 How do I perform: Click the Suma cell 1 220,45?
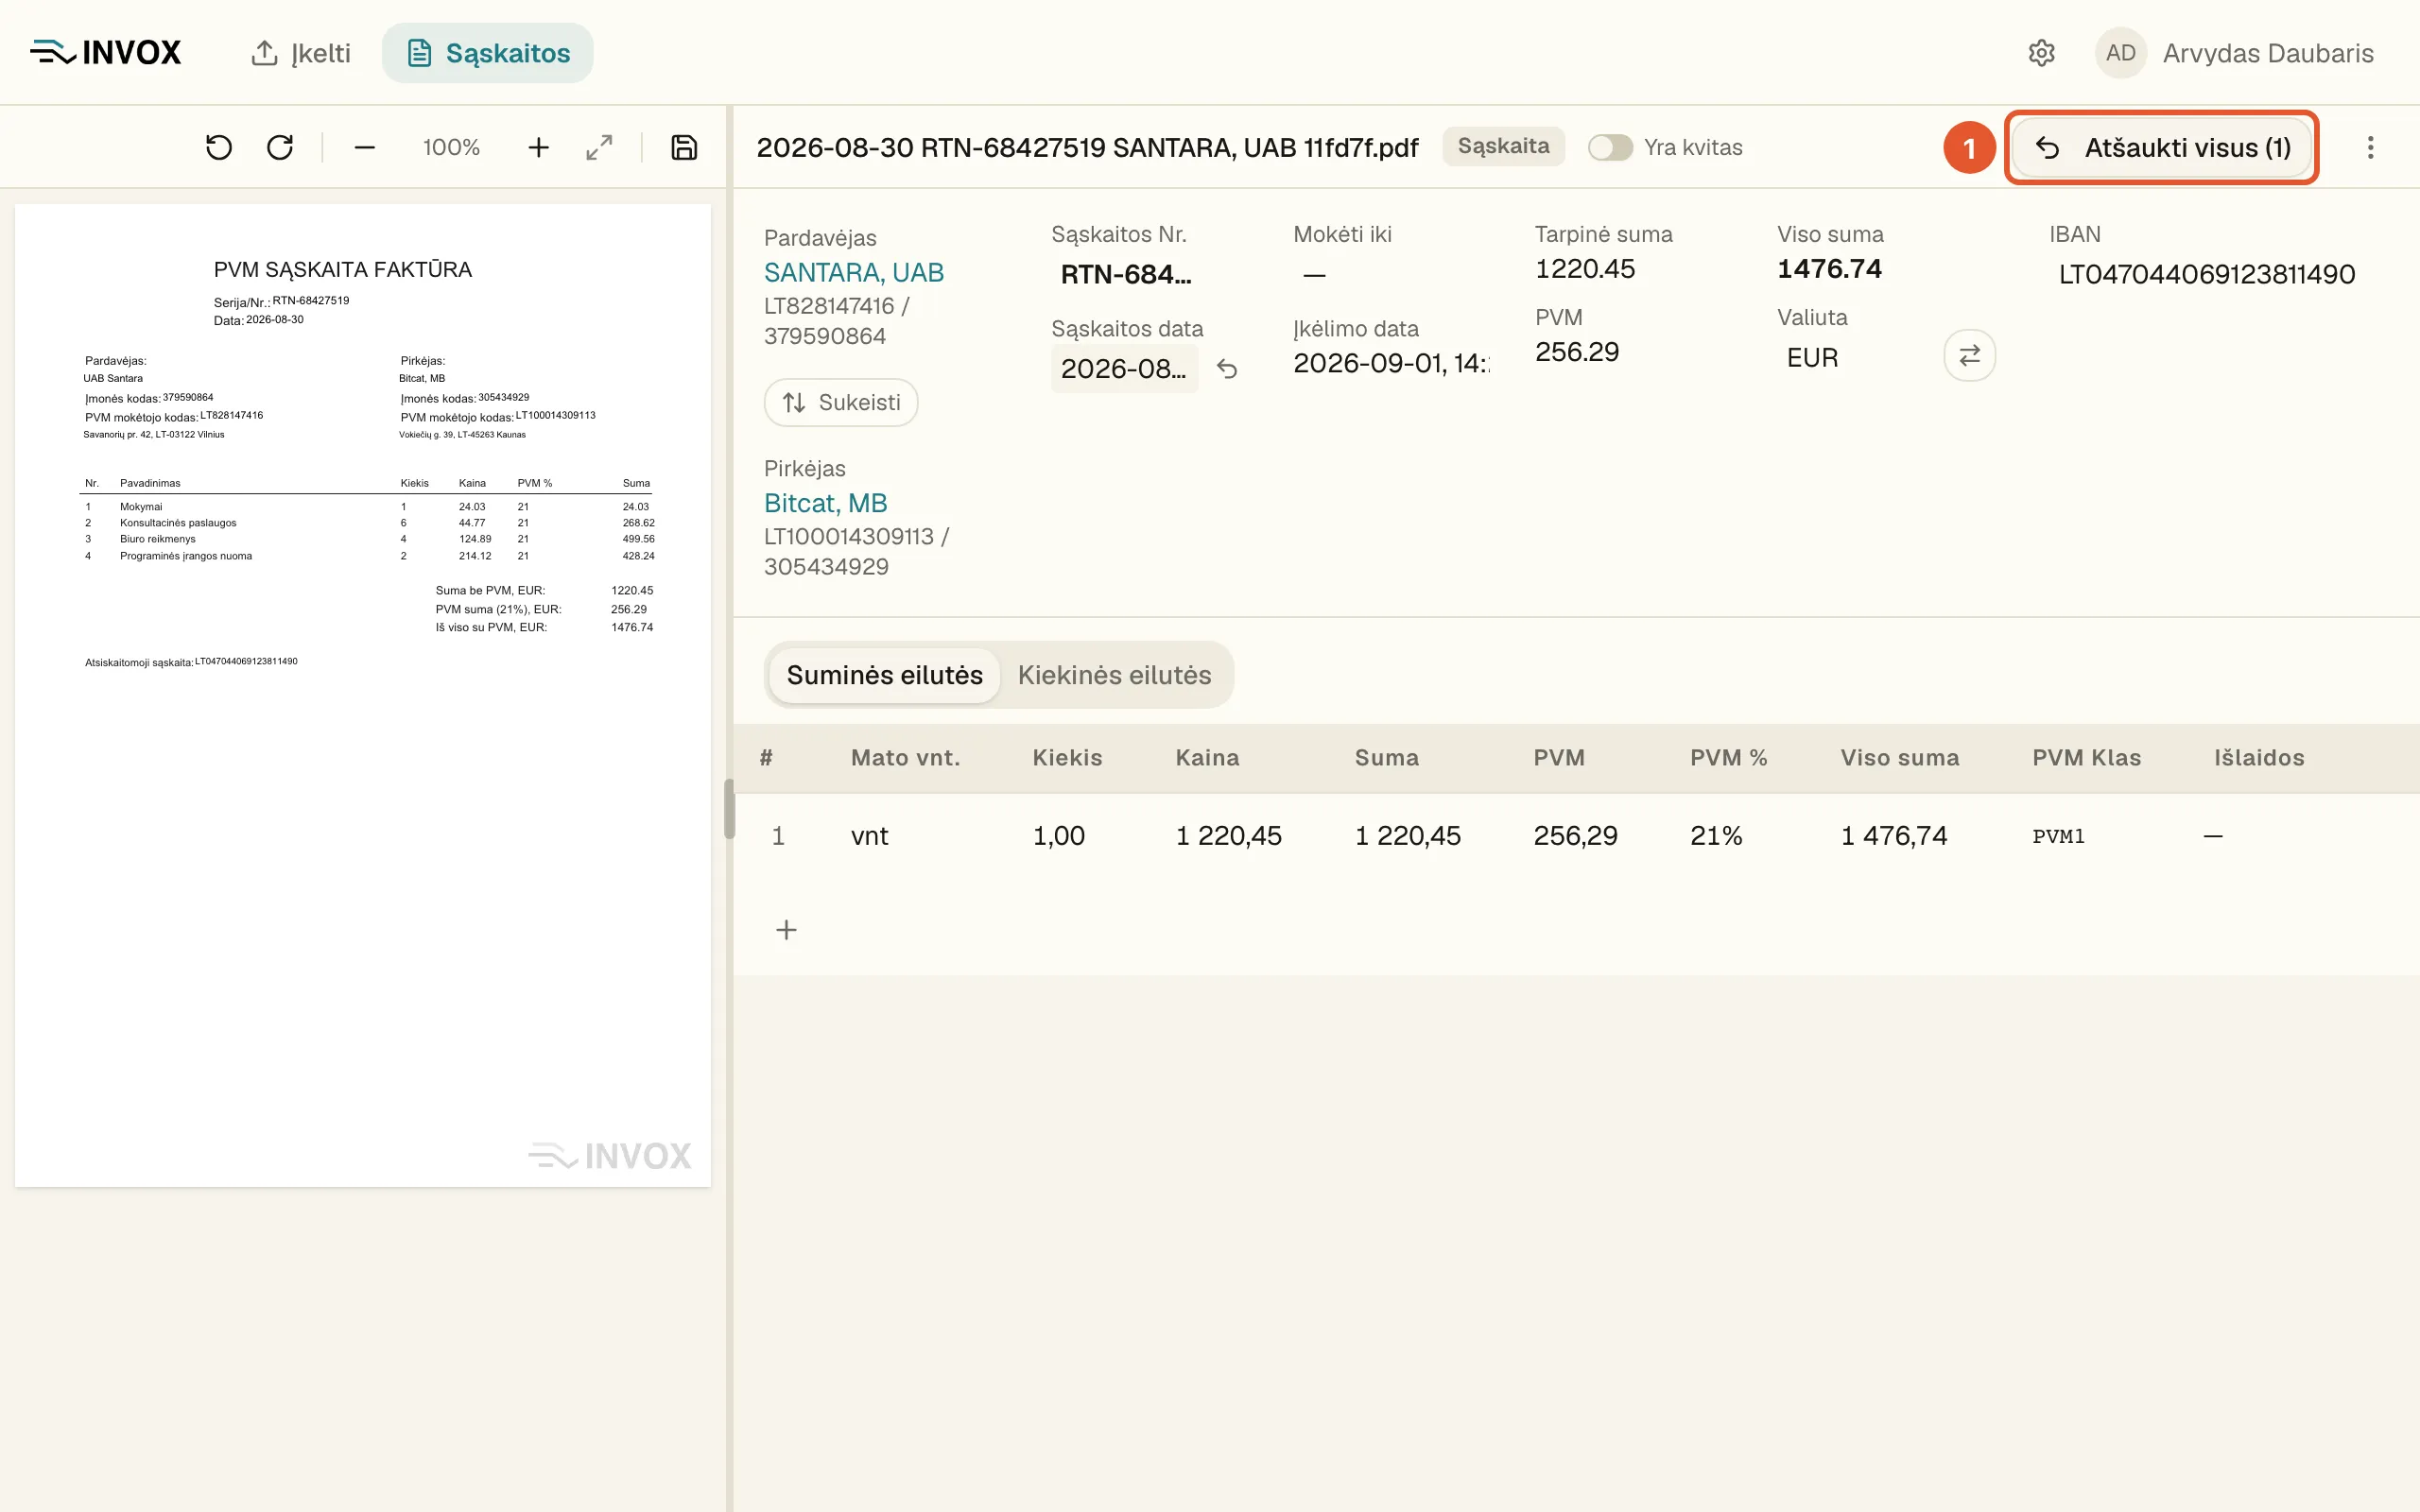tap(1408, 836)
